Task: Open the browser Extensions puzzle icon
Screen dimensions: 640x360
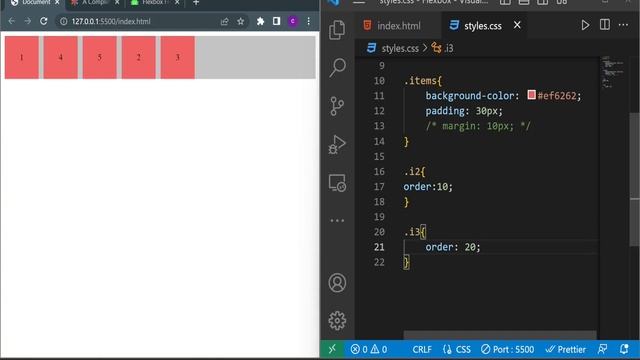Action: (x=260, y=21)
